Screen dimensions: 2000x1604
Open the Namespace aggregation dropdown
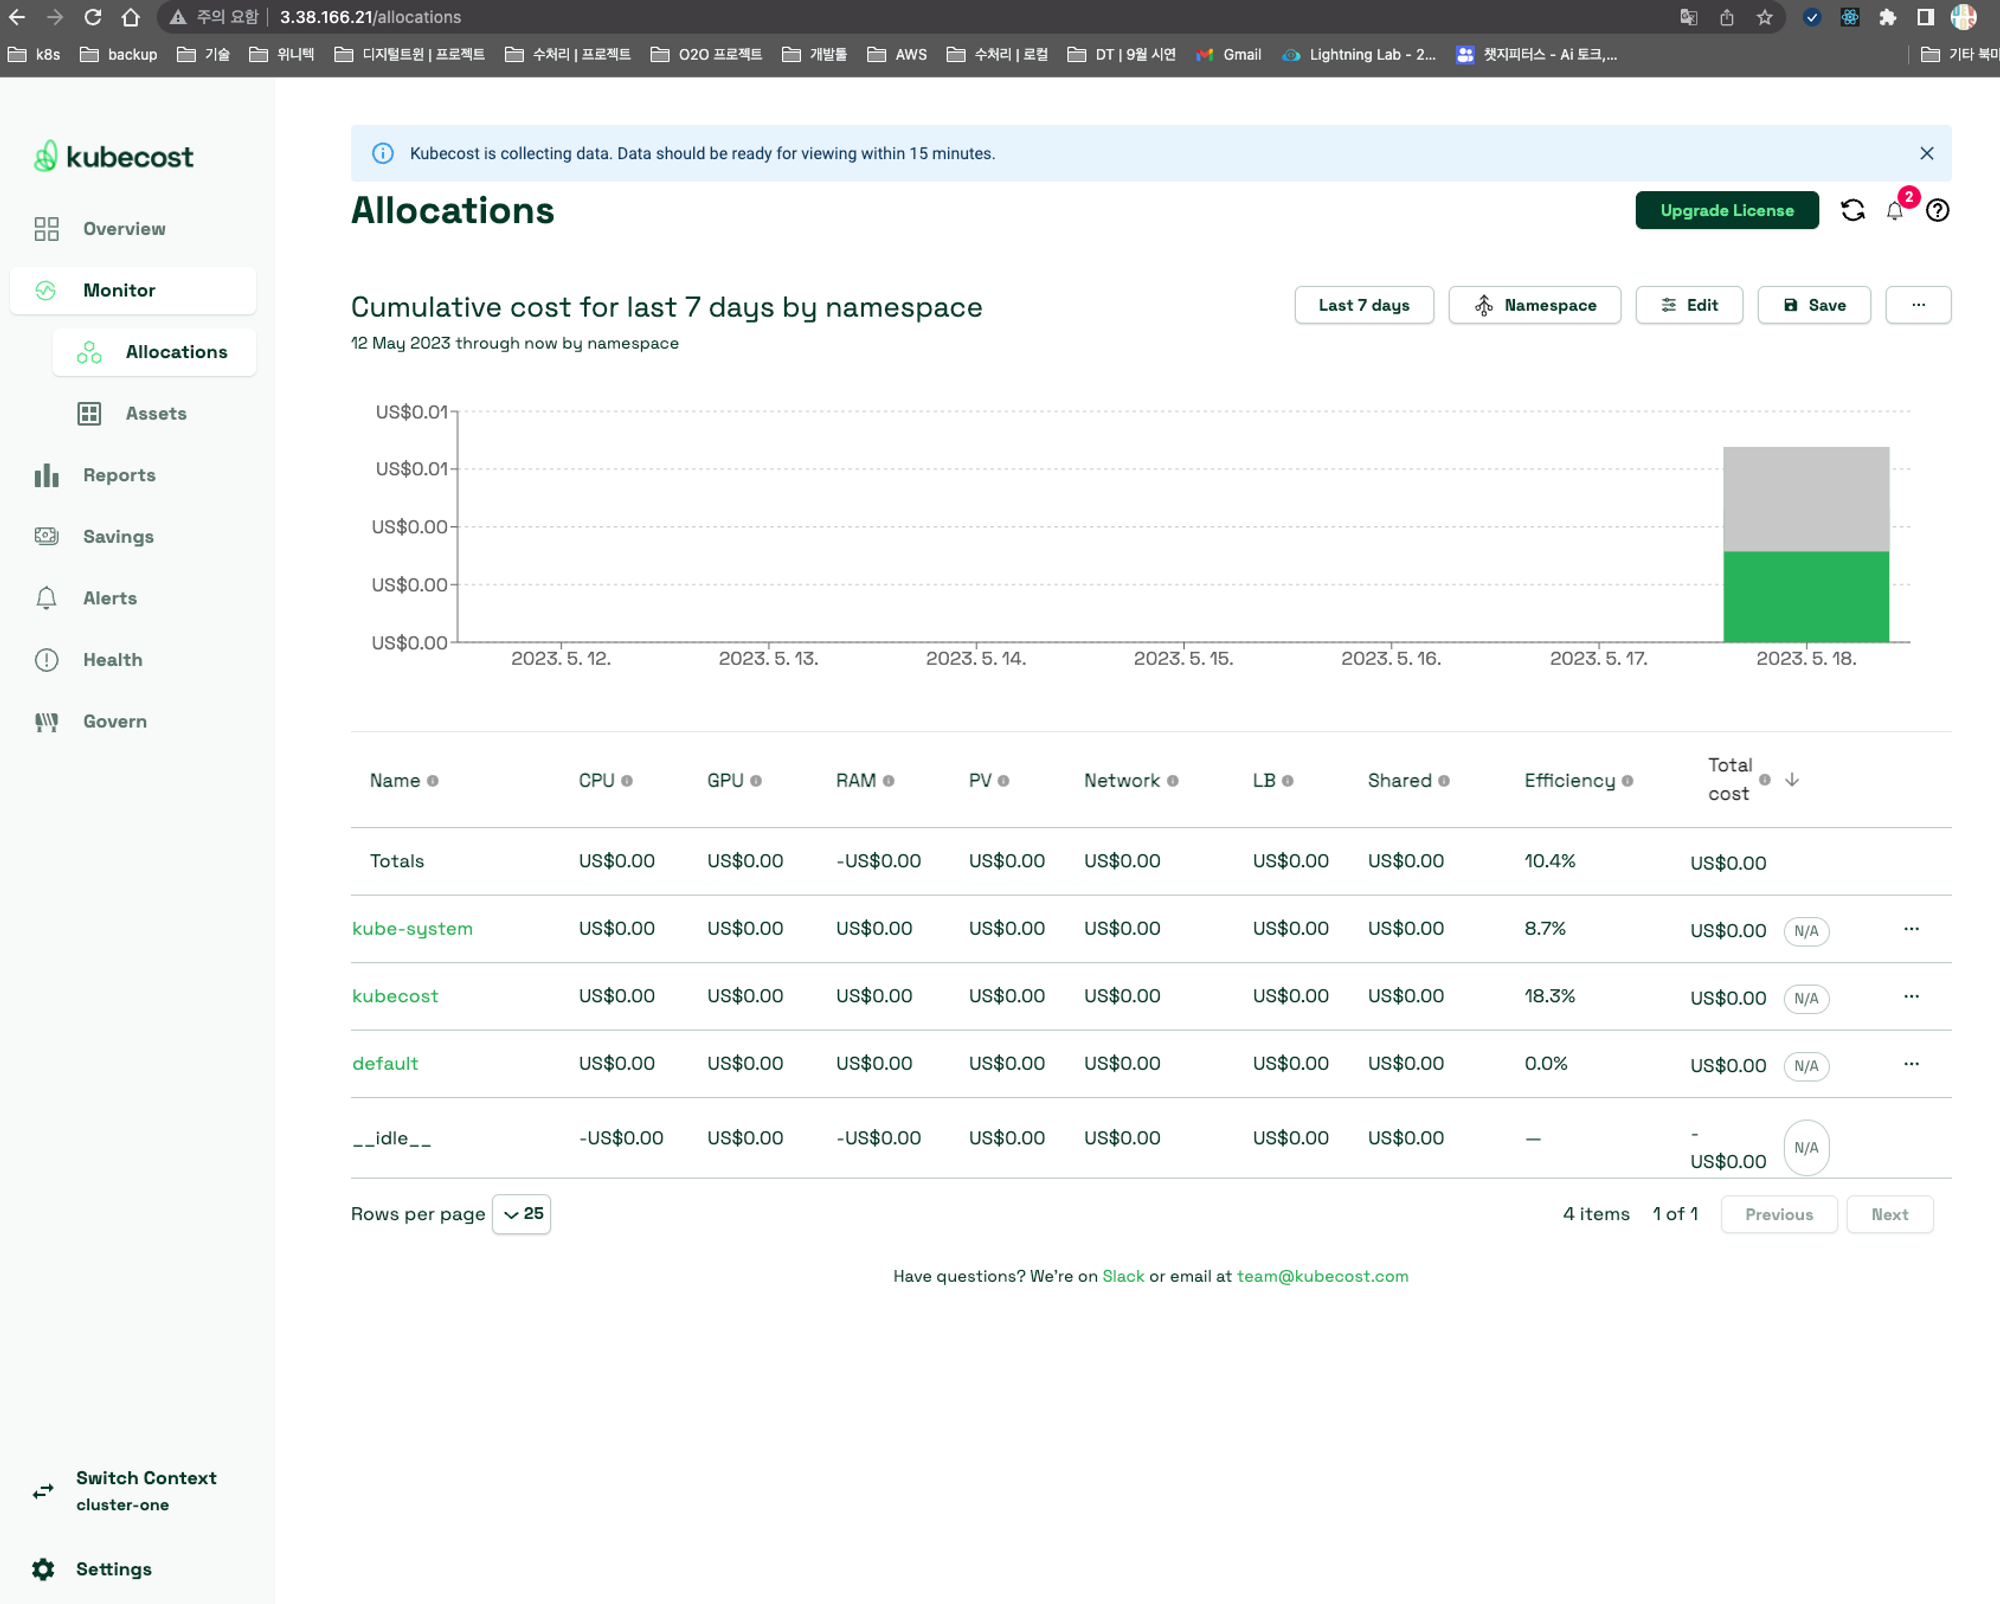coord(1534,305)
